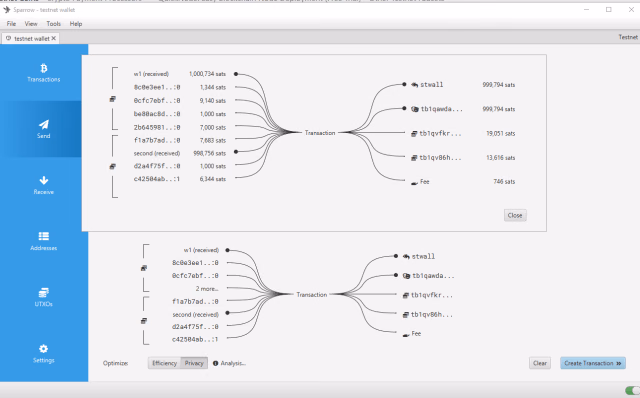The height and width of the screenshot is (398, 640).
Task: Click the 19,051 sats output amount
Action: pyautogui.click(x=500, y=133)
